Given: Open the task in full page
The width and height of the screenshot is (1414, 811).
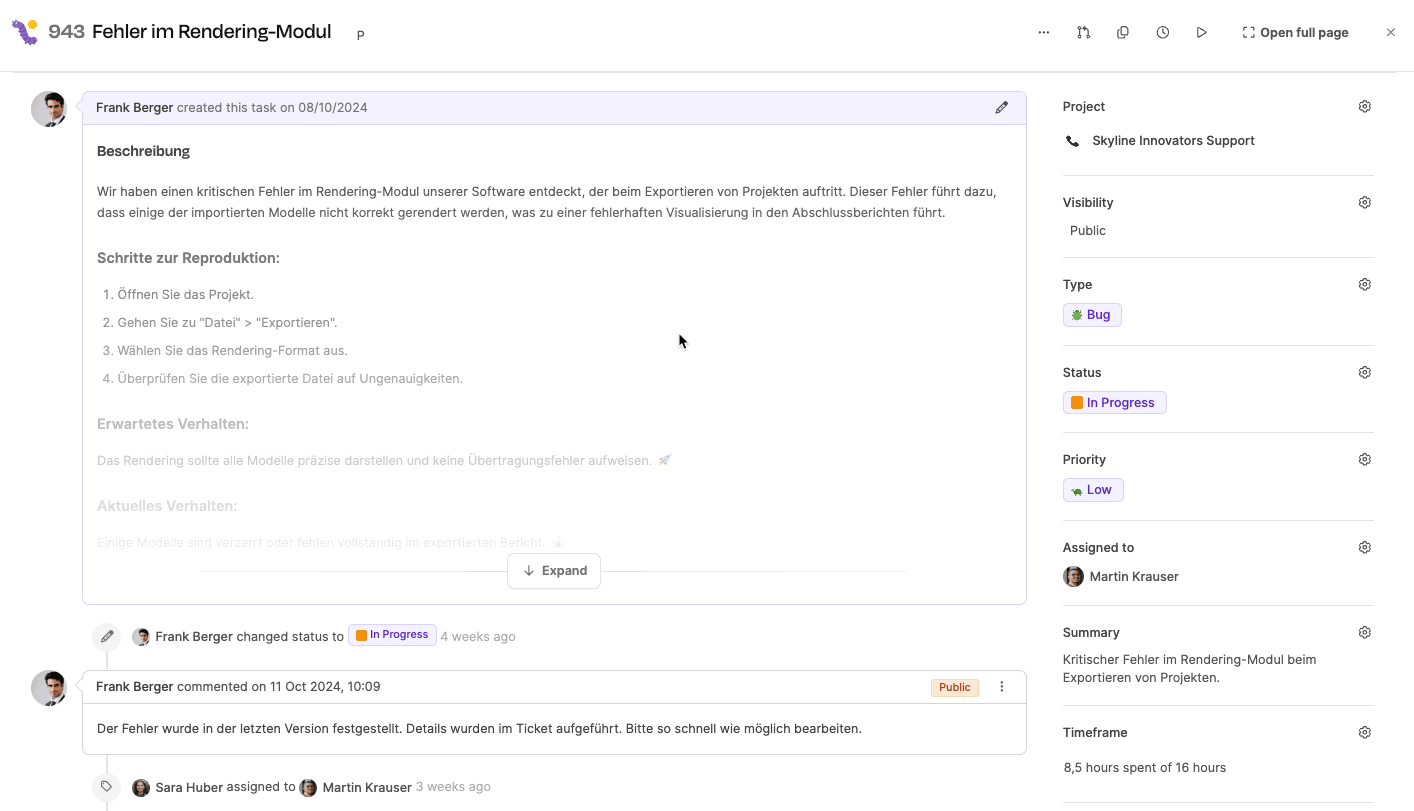Looking at the screenshot, I should (x=1295, y=33).
